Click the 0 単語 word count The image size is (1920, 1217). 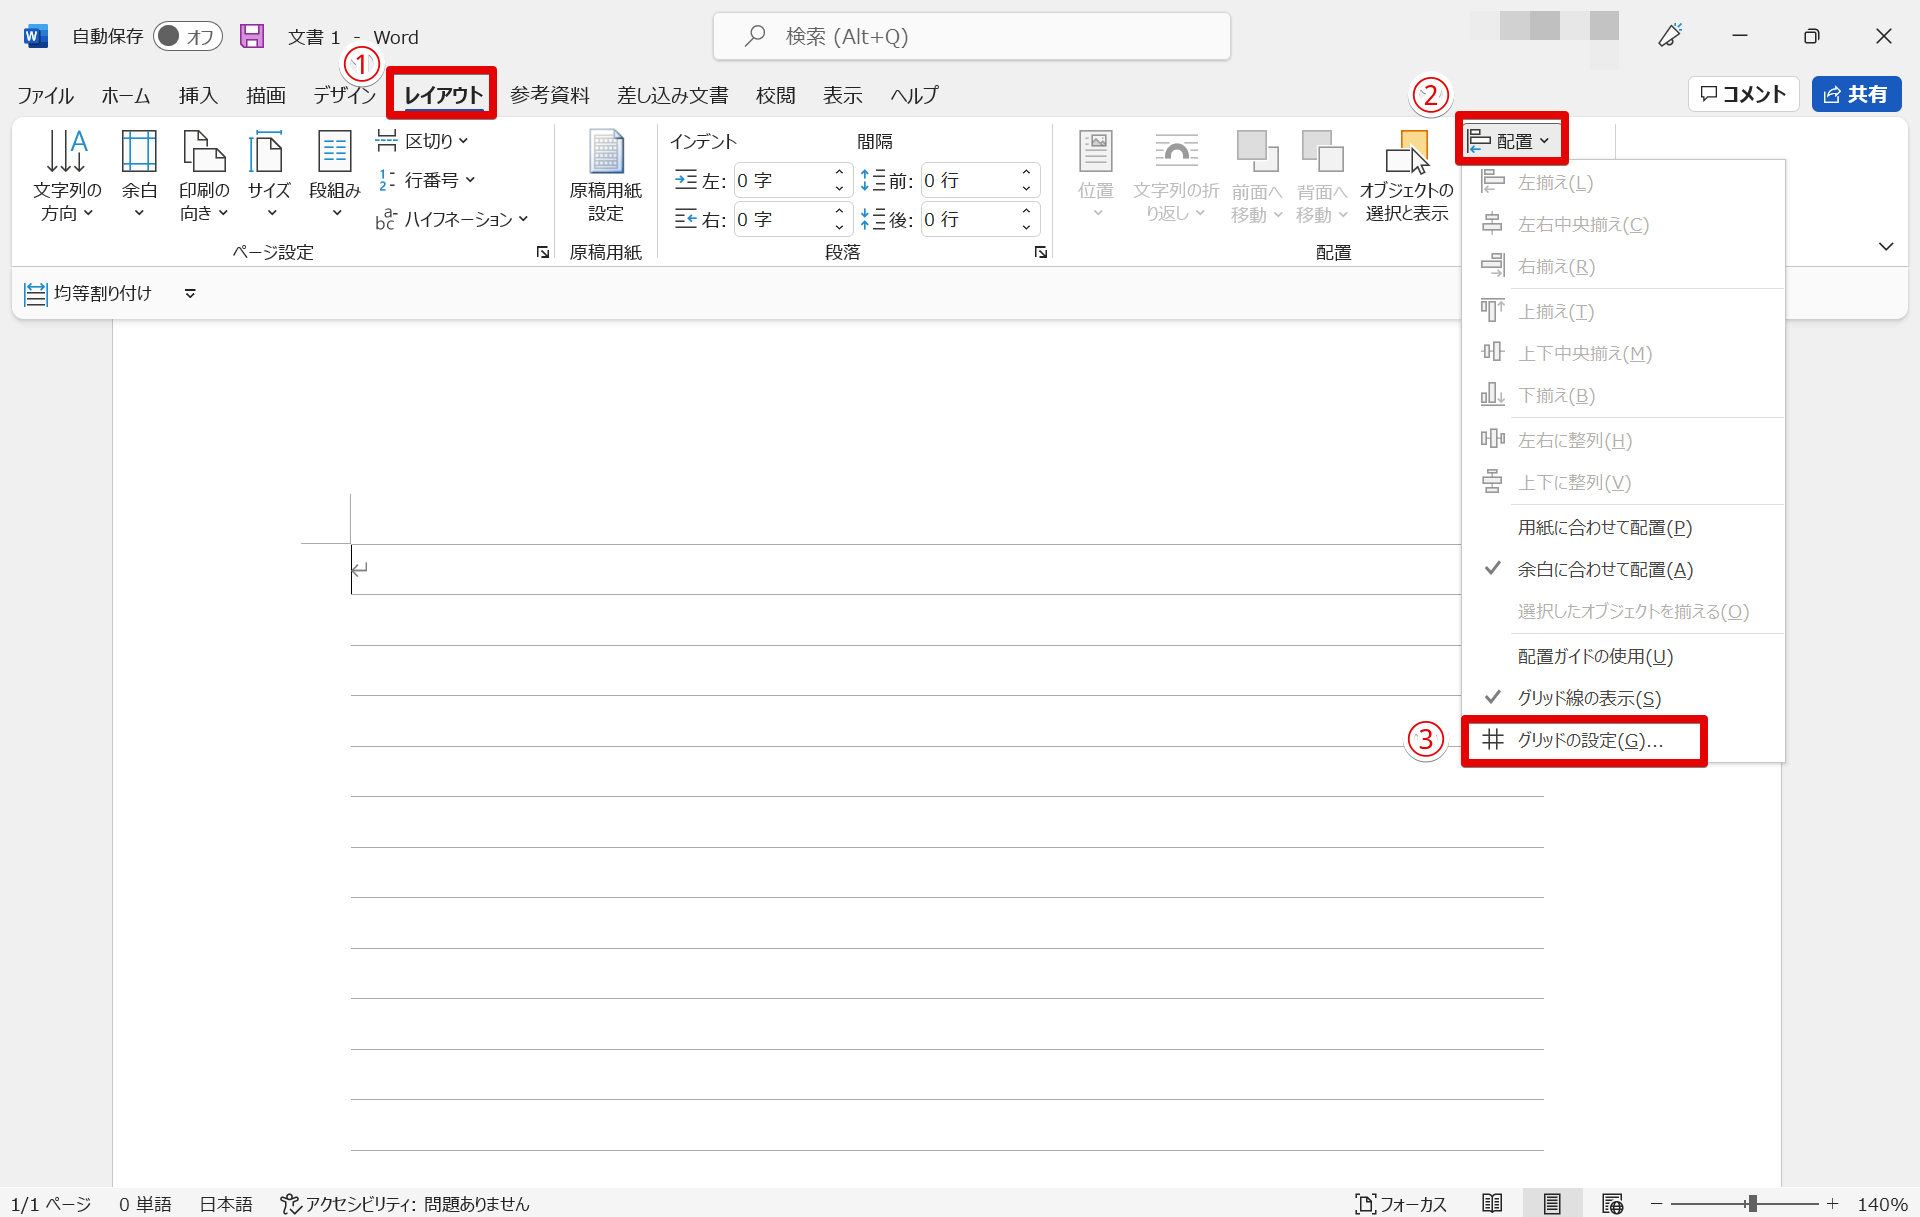click(145, 1203)
